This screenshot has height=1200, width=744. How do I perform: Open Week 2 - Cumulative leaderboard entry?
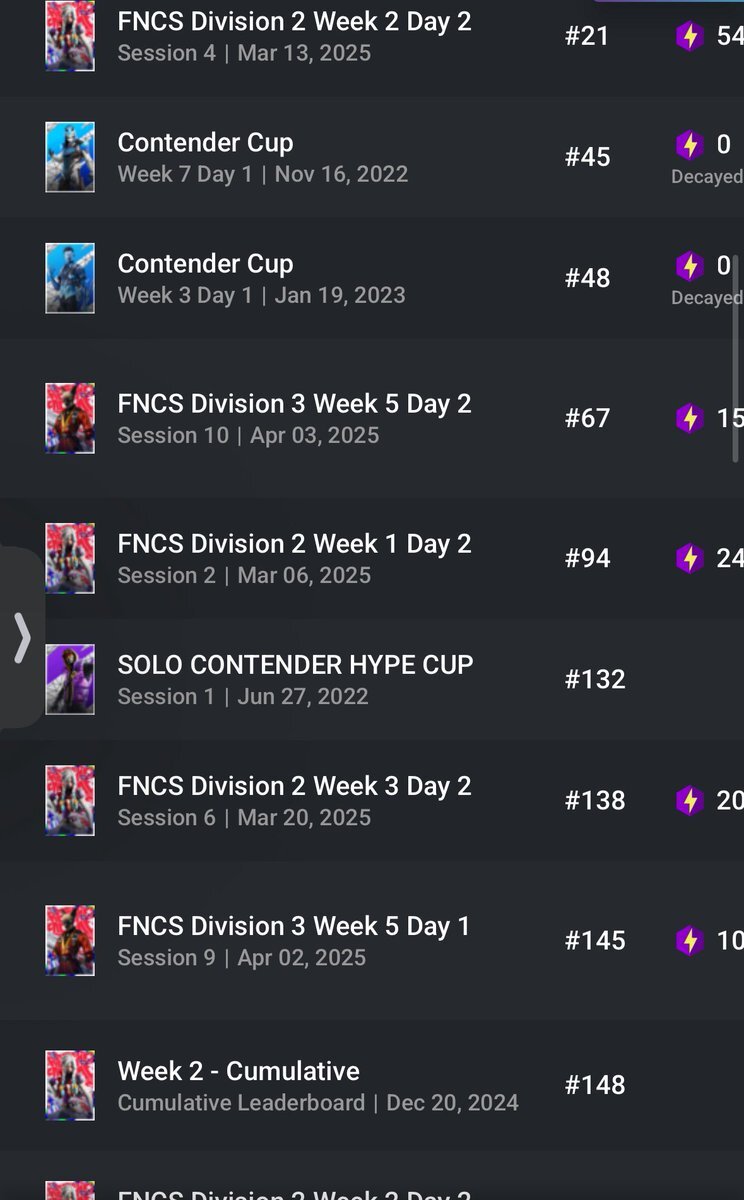(372, 1085)
